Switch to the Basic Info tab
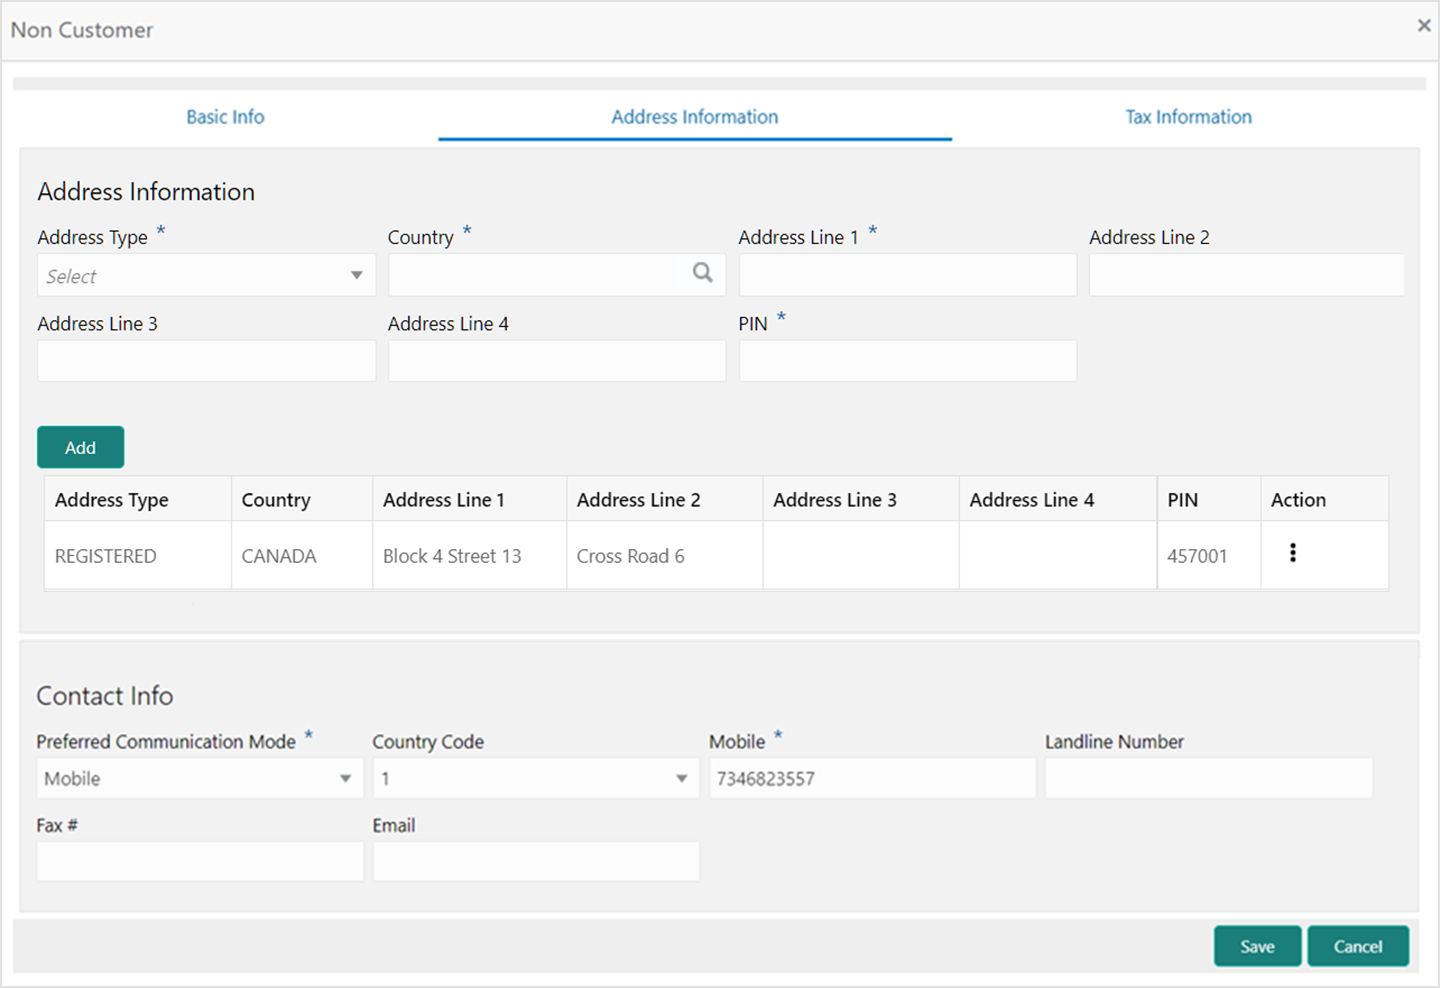 pos(225,117)
